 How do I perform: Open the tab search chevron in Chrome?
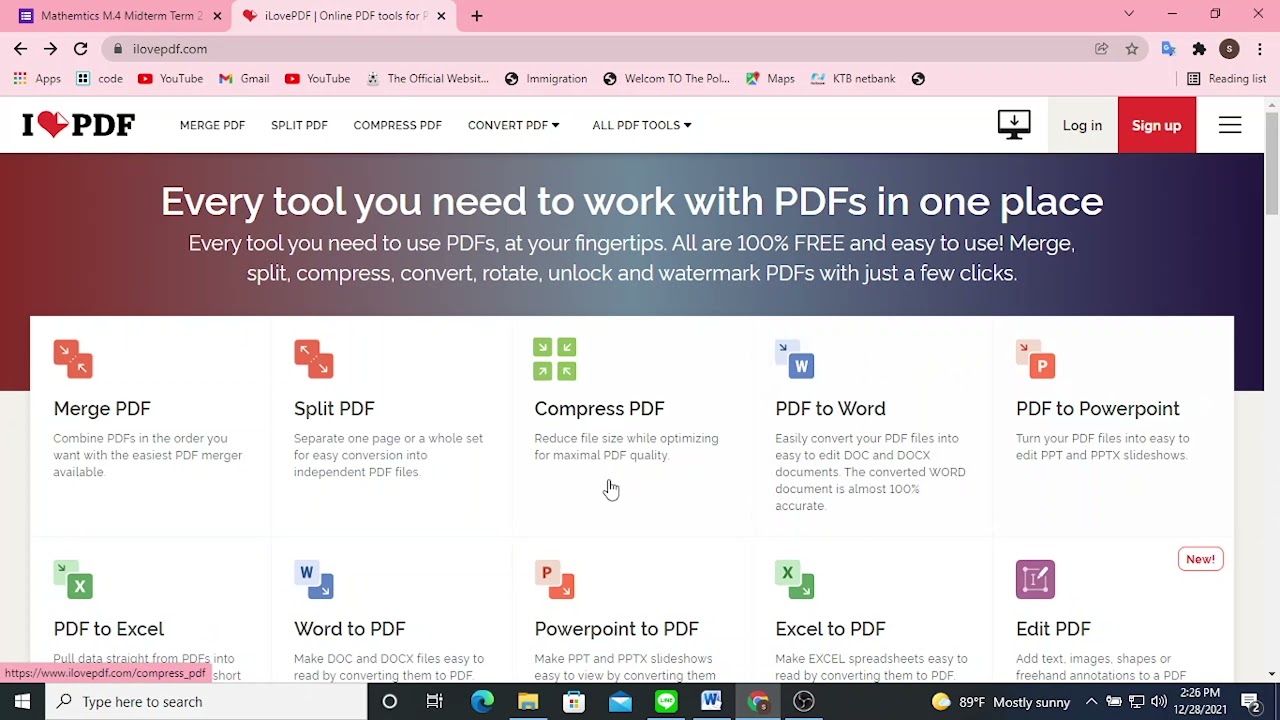pos(1129,14)
